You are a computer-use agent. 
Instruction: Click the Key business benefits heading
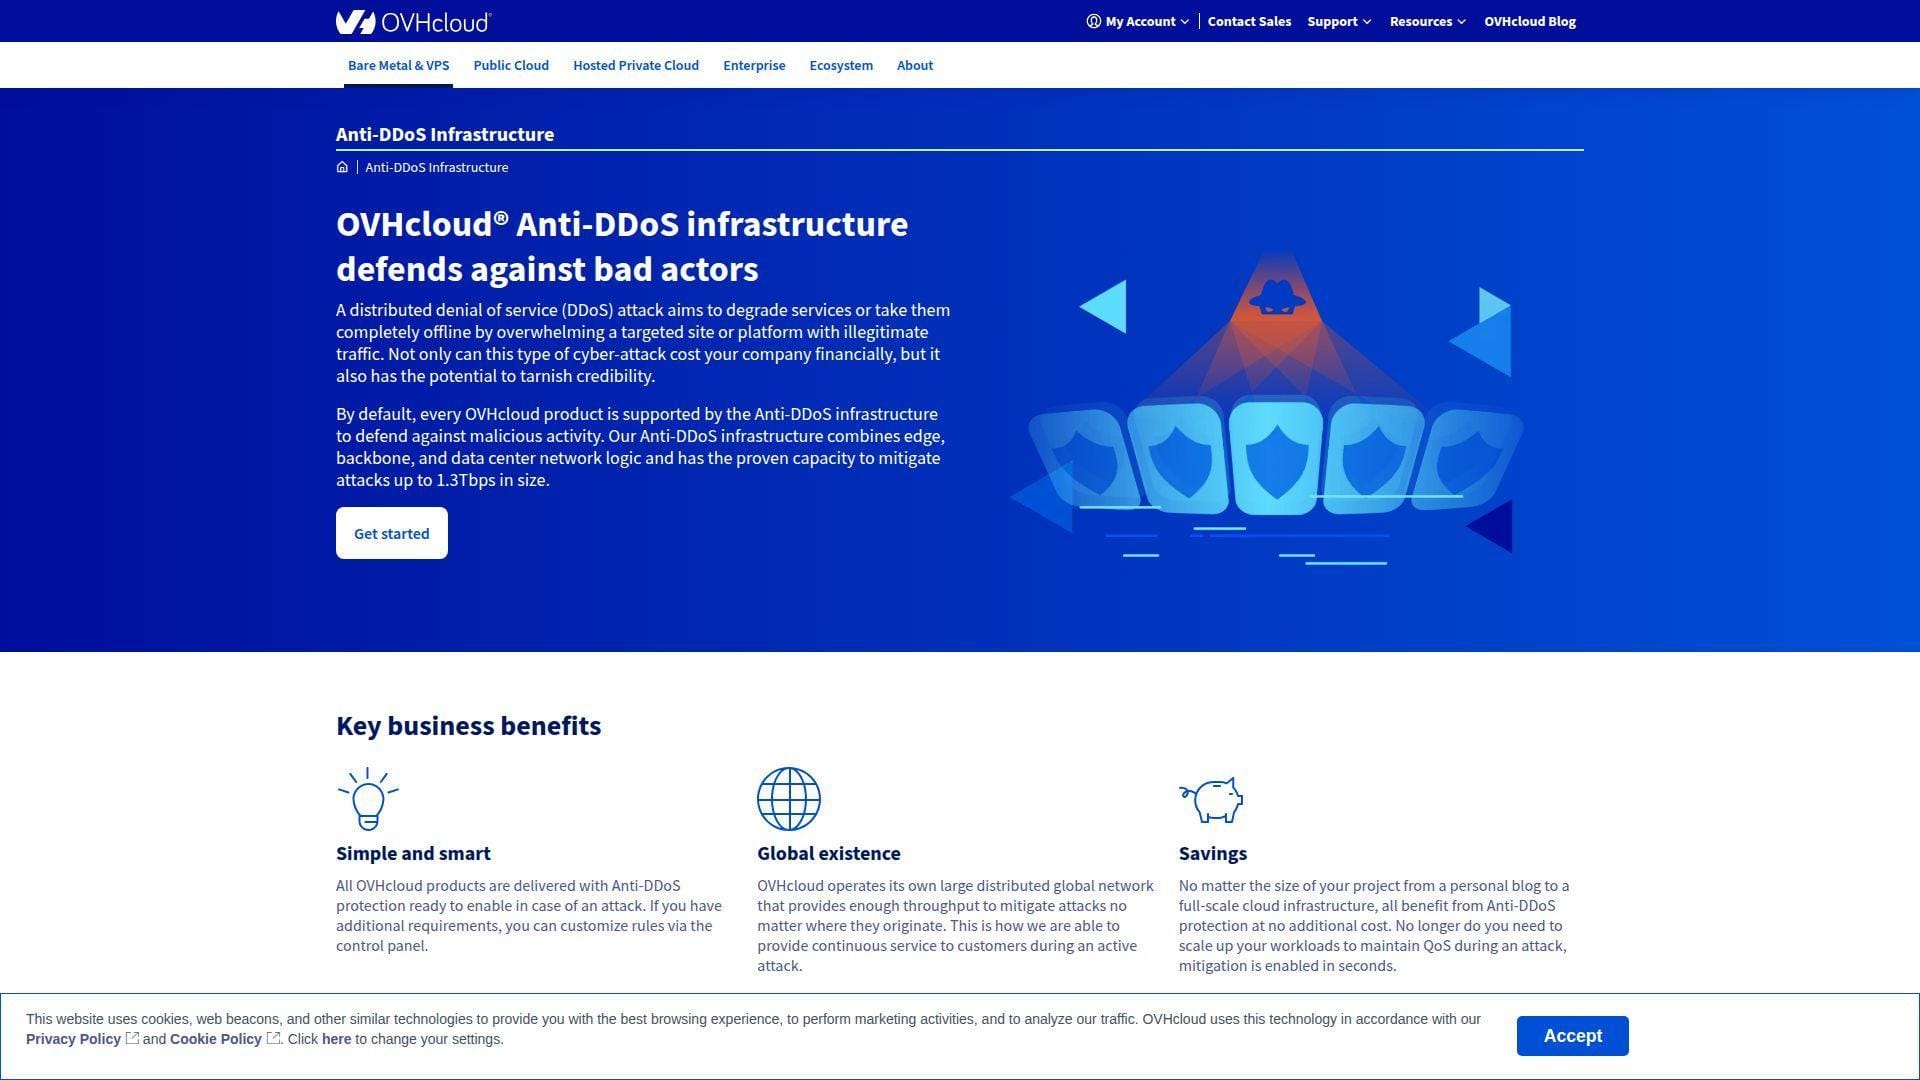(x=468, y=726)
